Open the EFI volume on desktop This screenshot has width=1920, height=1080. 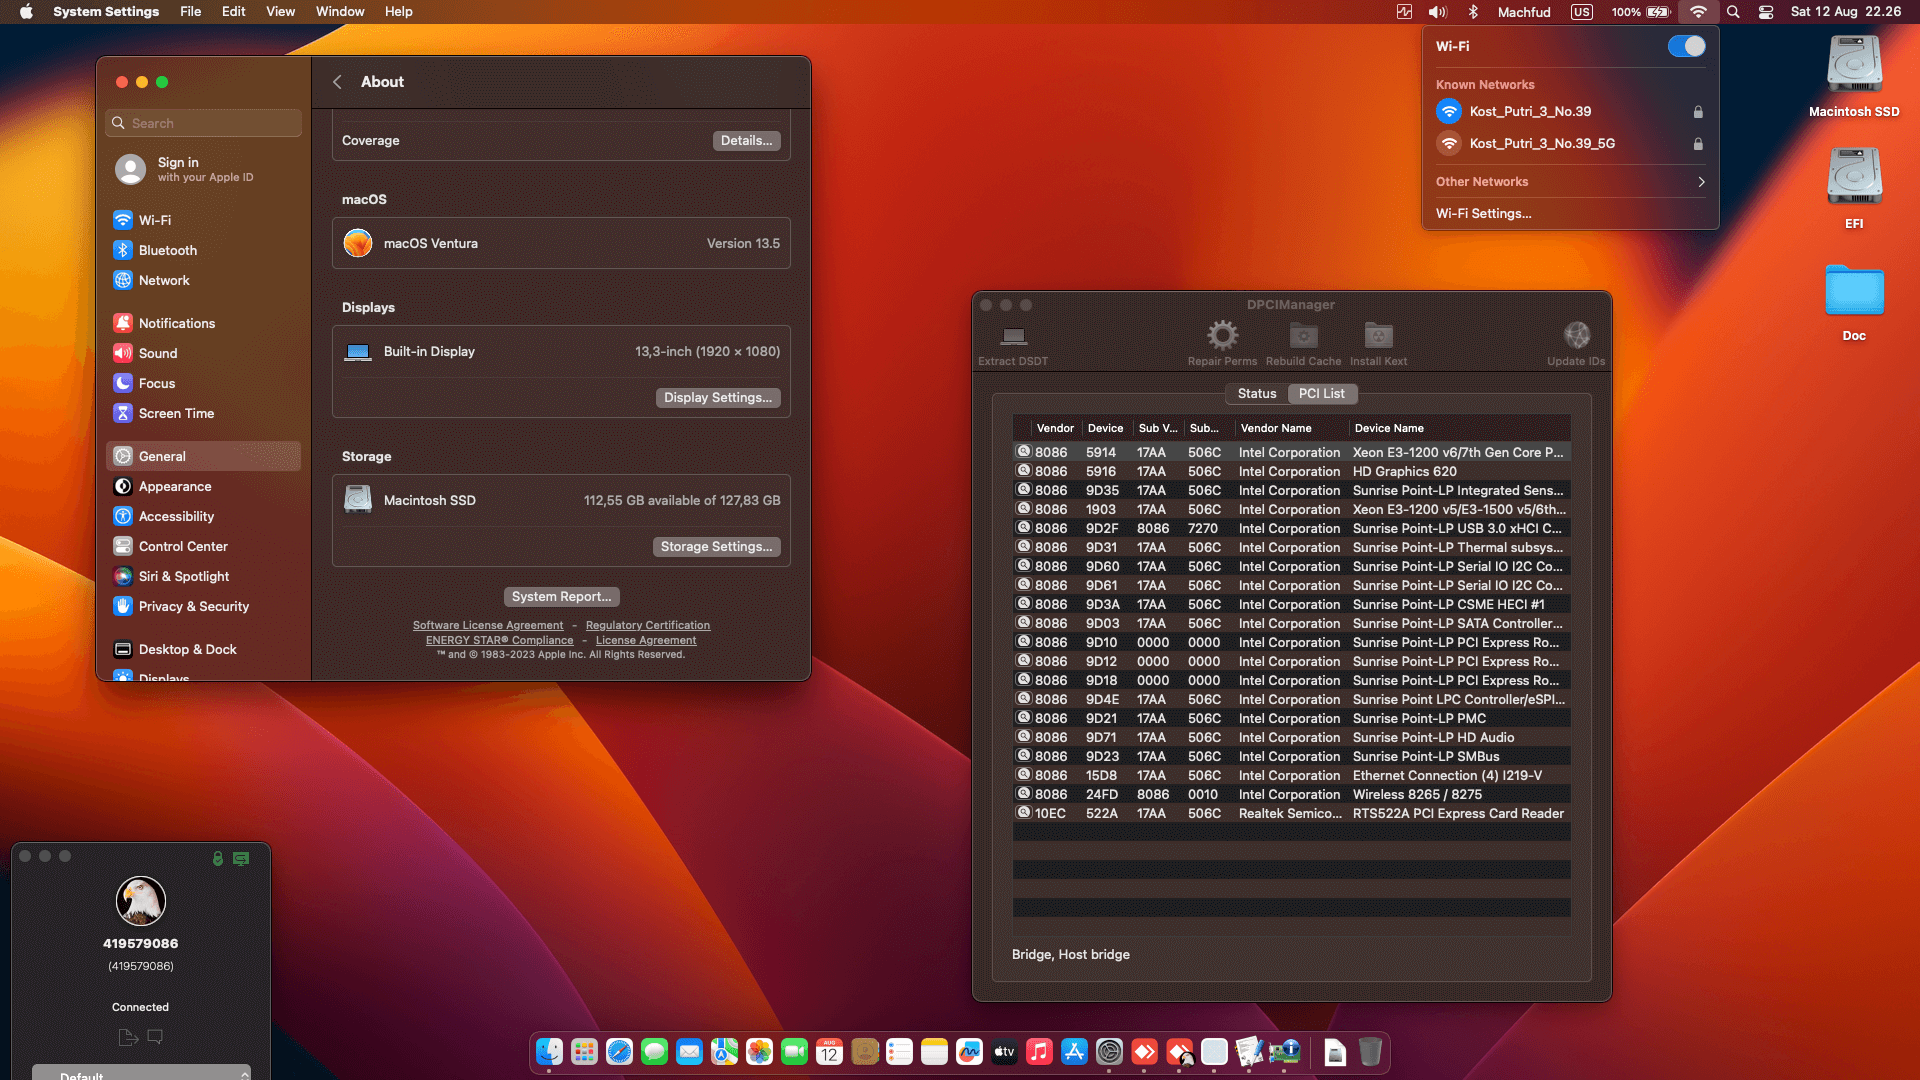1854,188
